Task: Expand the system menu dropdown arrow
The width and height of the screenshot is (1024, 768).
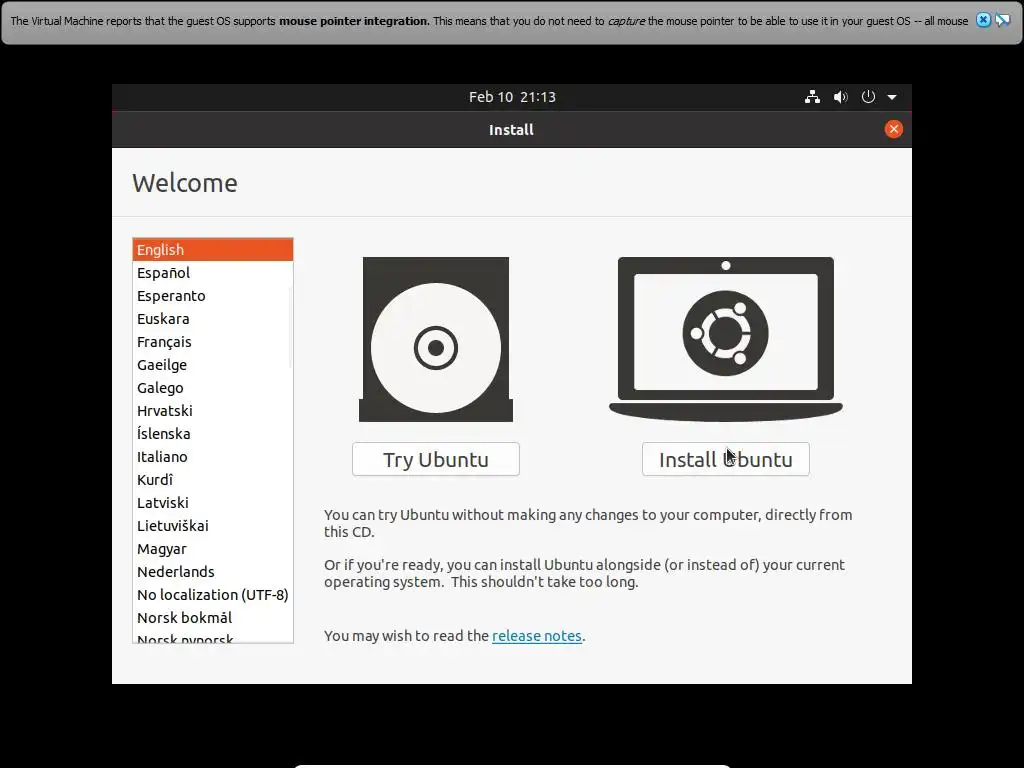Action: tap(892, 97)
